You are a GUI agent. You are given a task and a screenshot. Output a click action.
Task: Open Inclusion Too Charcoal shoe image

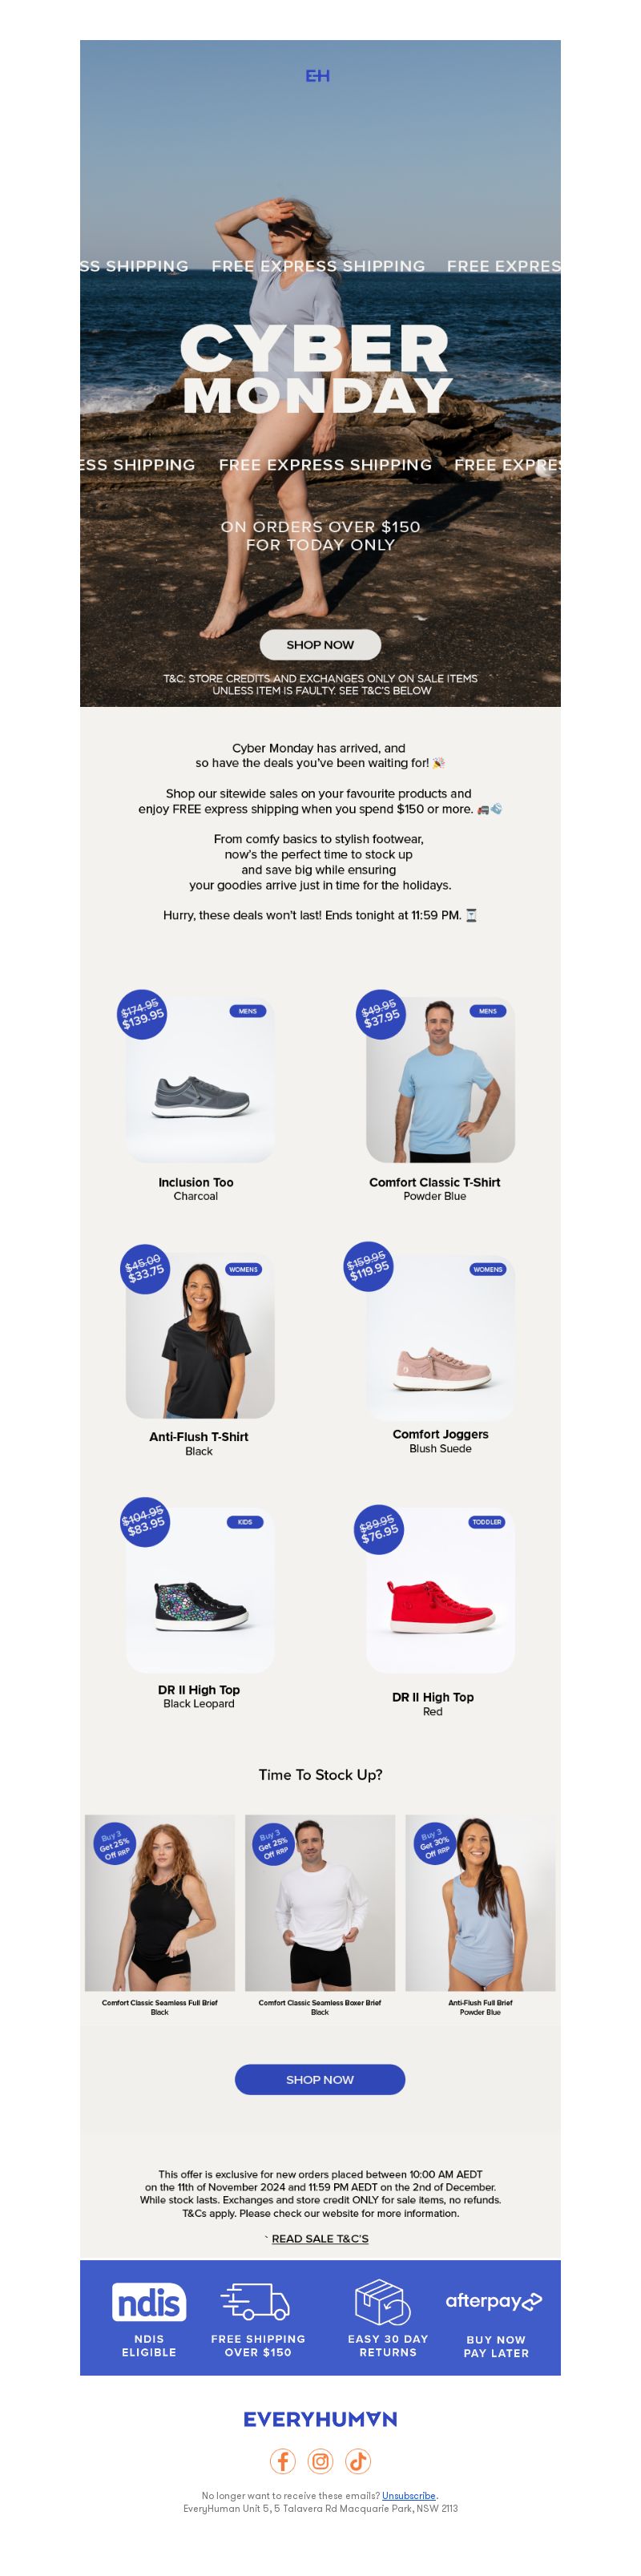[x=200, y=1081]
